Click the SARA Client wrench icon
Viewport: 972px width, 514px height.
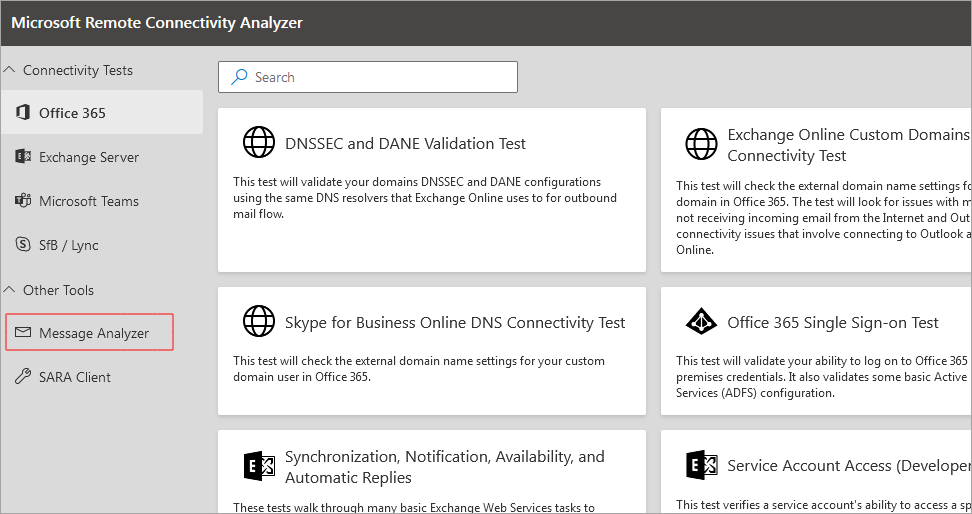[22, 377]
